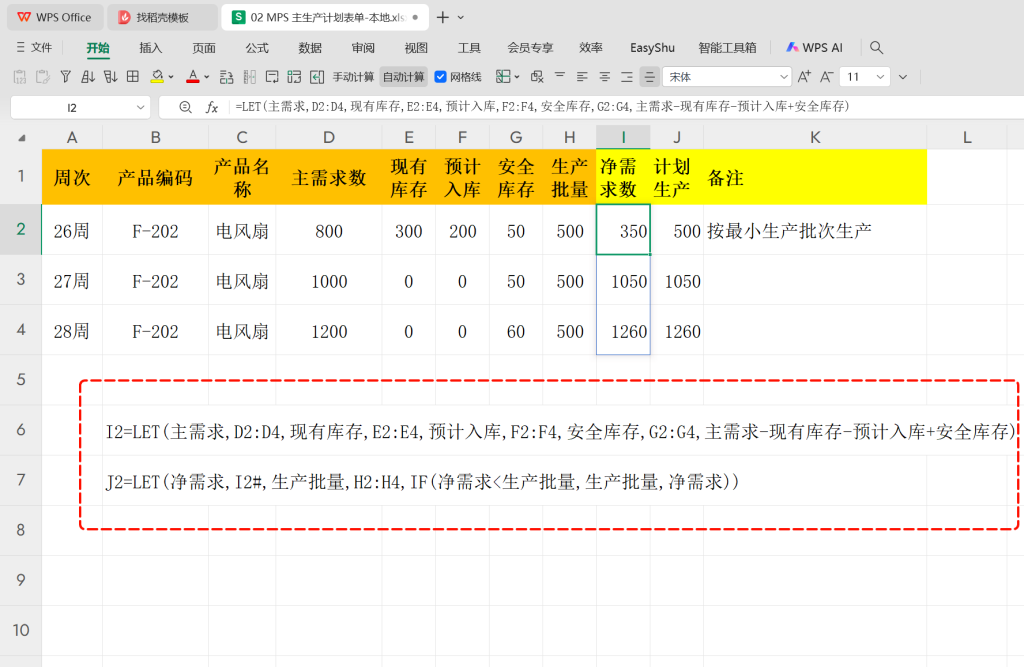Switch to the 页面 page tab
1024x667 pixels.
pos(204,48)
